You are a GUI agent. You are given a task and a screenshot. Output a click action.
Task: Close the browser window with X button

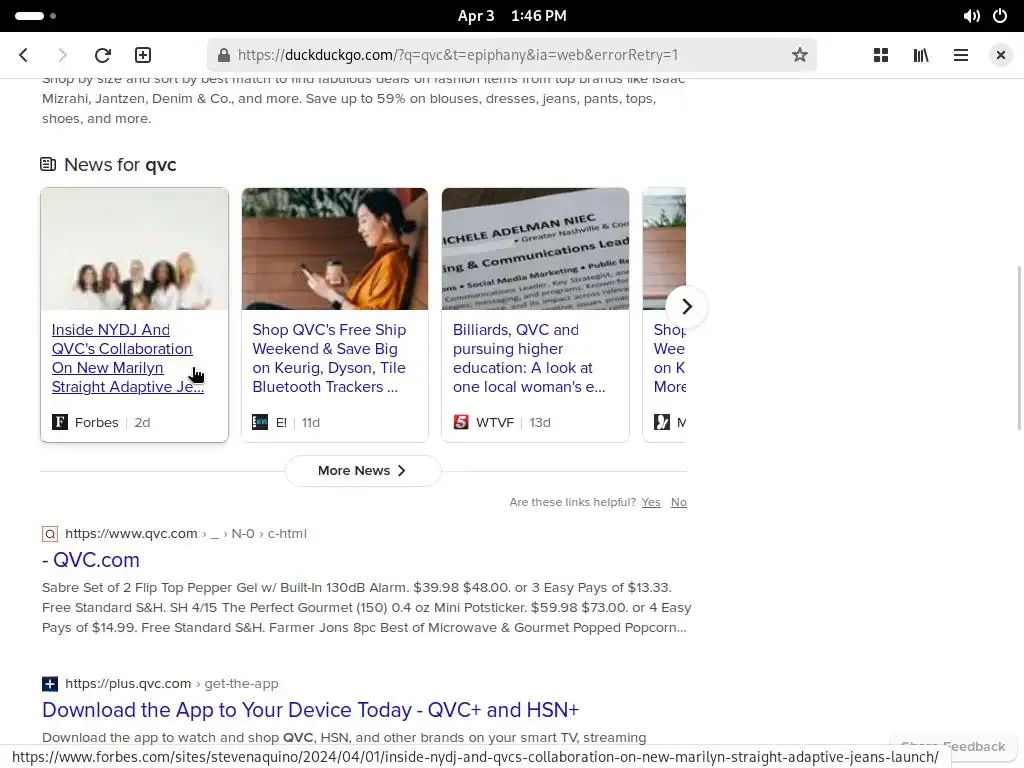point(1000,55)
